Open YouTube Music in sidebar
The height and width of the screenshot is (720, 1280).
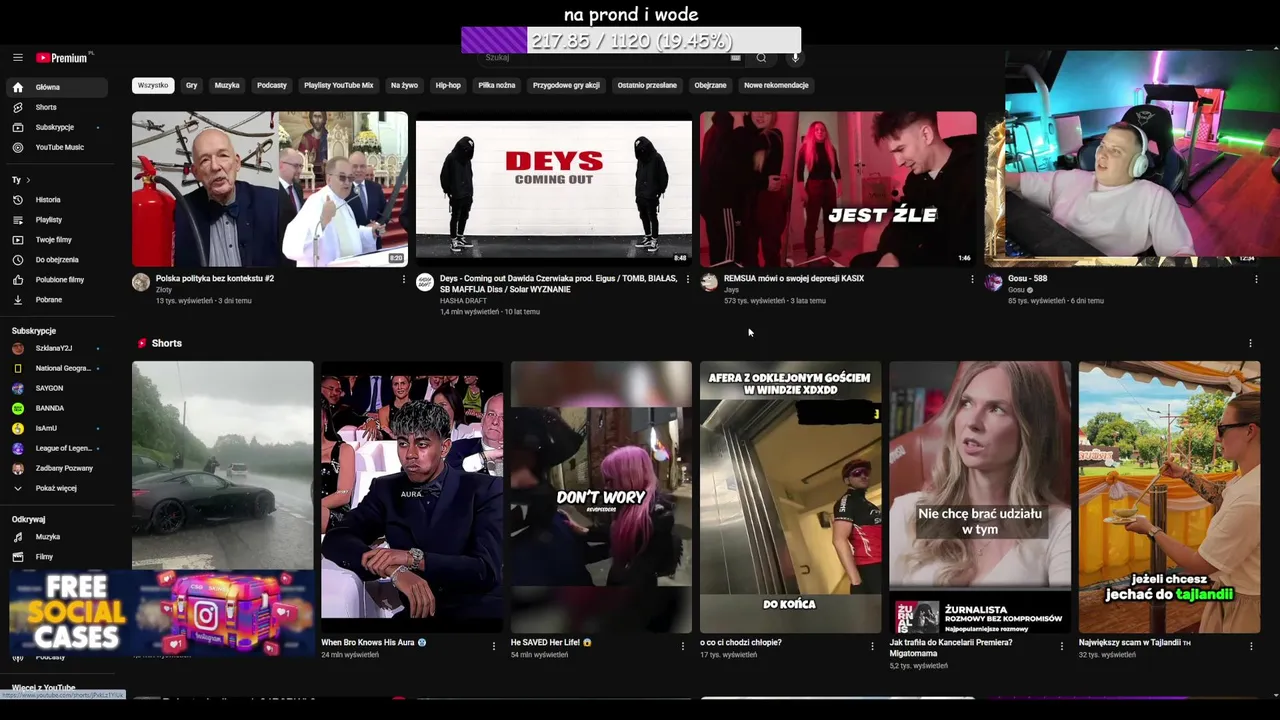pos(59,147)
